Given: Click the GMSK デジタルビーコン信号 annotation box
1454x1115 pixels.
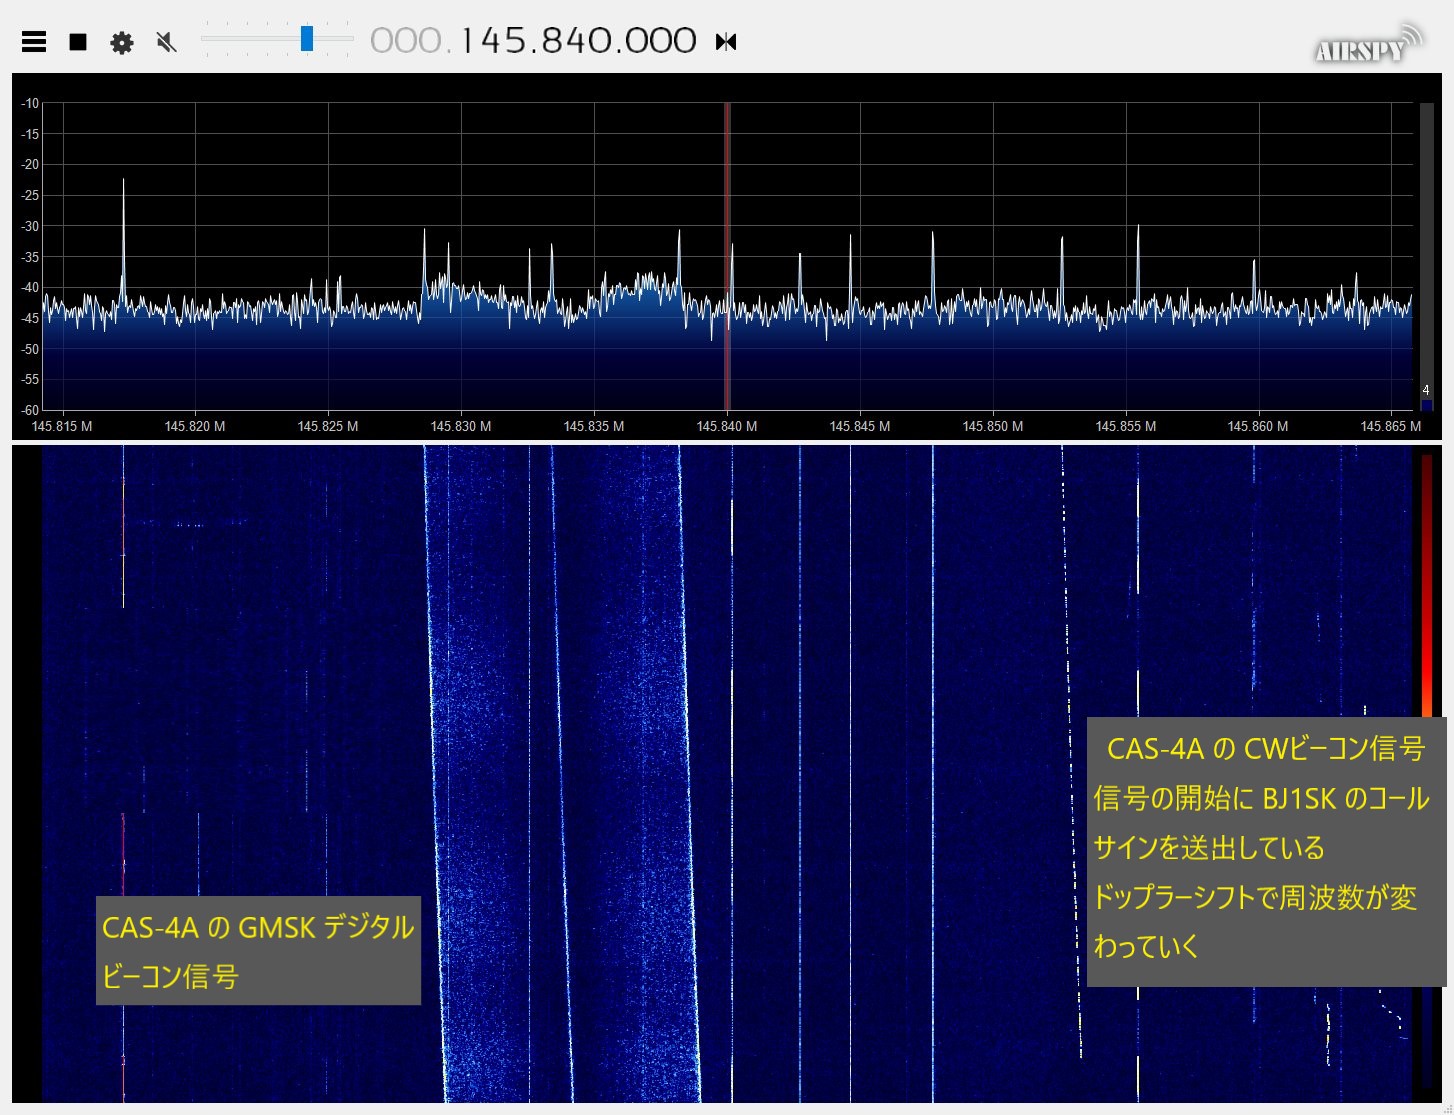Looking at the screenshot, I should pyautogui.click(x=257, y=951).
